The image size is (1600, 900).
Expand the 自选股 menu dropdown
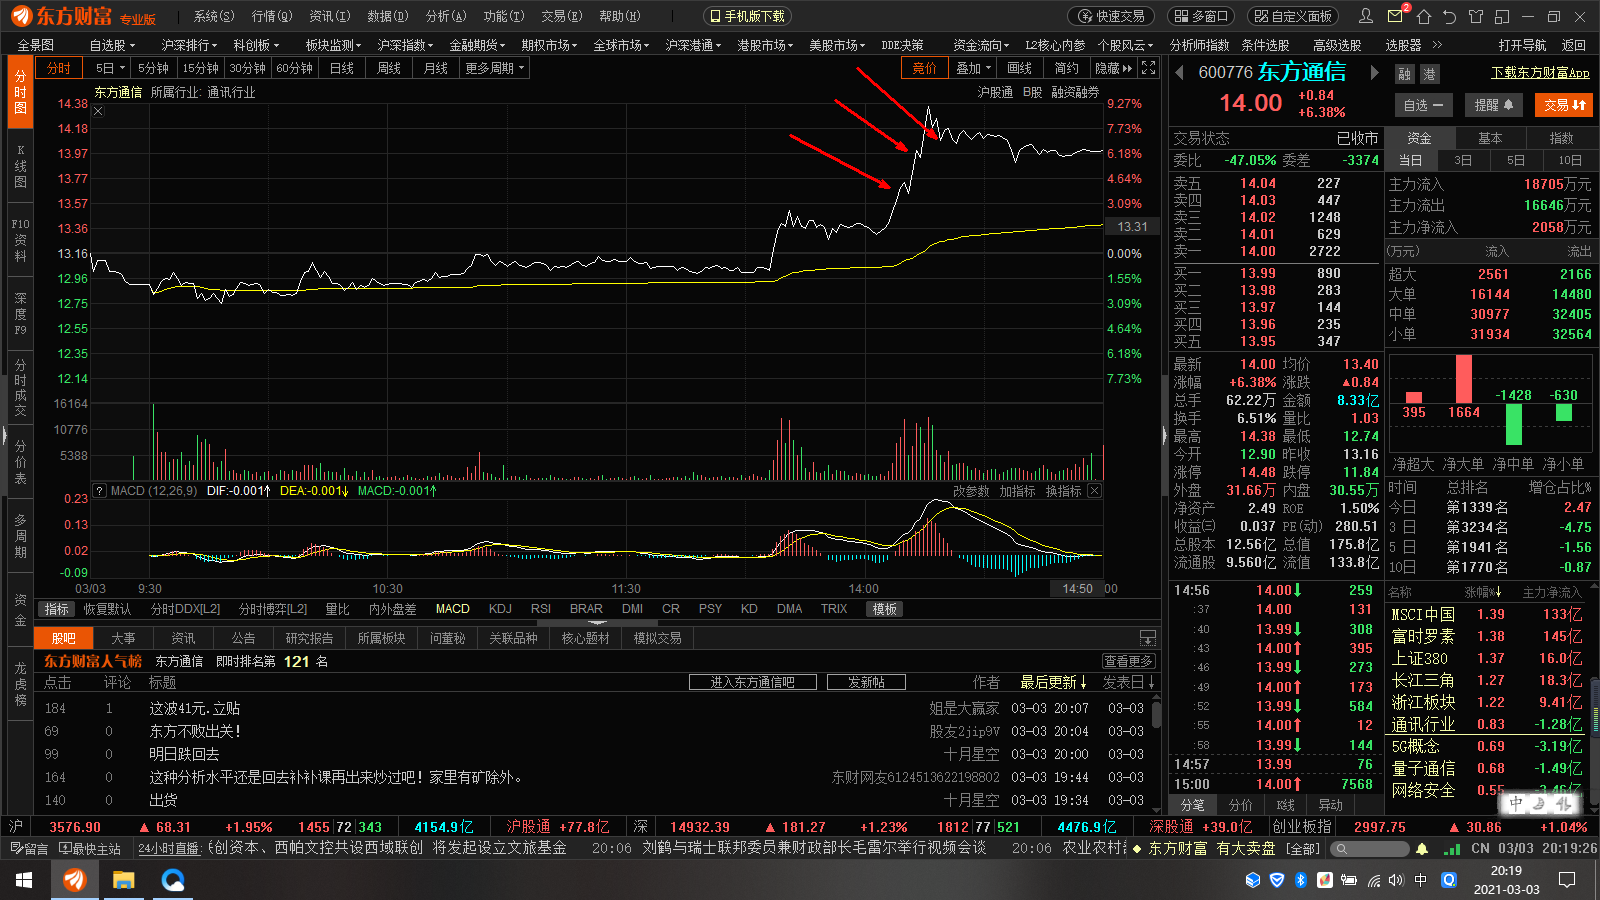tap(114, 45)
